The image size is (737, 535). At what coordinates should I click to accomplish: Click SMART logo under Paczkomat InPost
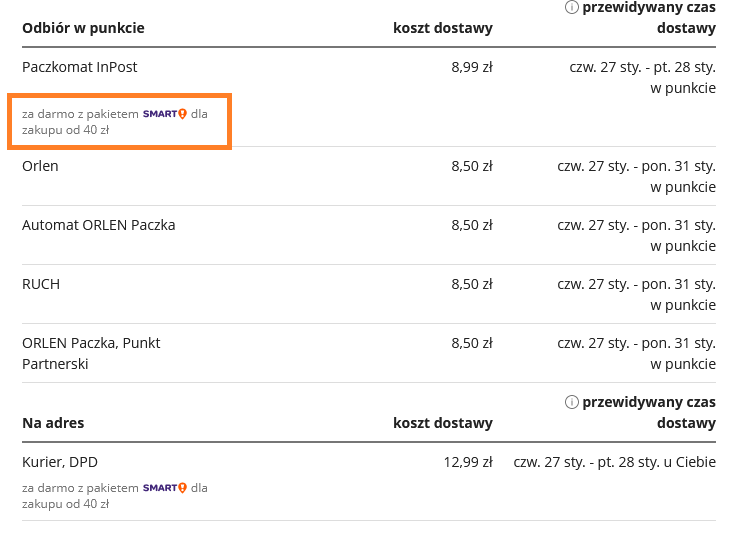coord(165,114)
